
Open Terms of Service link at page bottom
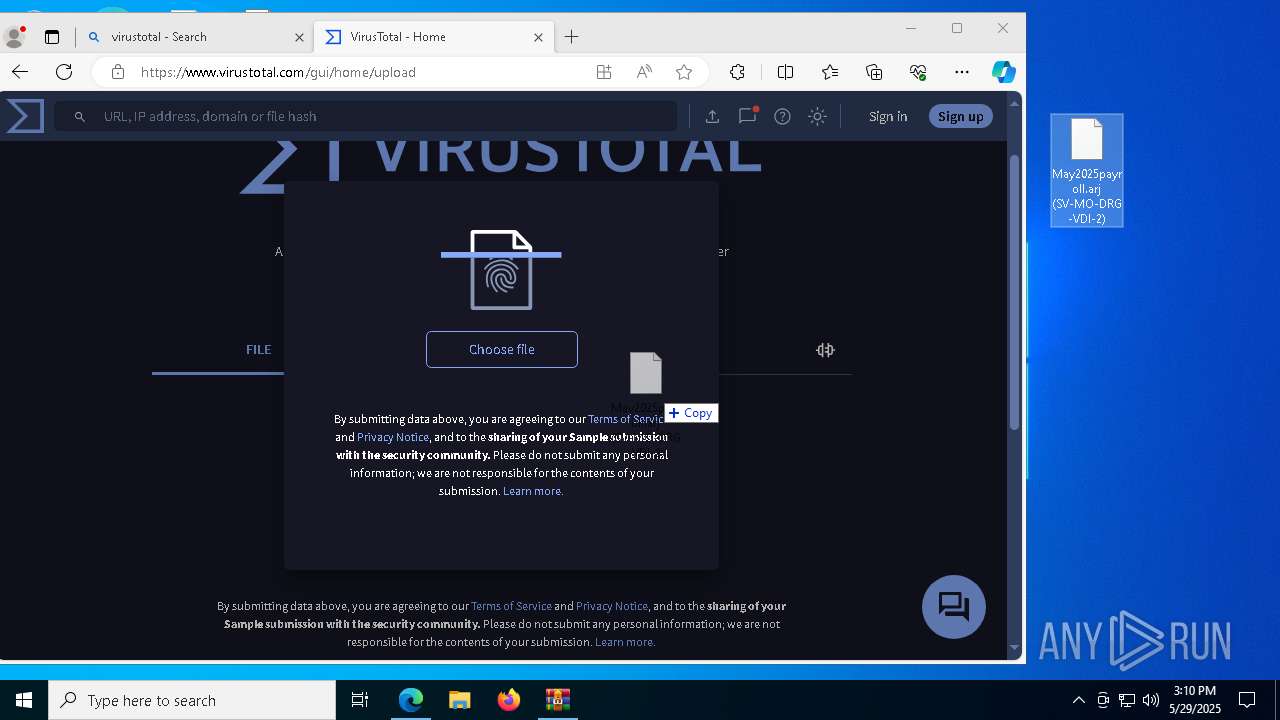click(511, 606)
